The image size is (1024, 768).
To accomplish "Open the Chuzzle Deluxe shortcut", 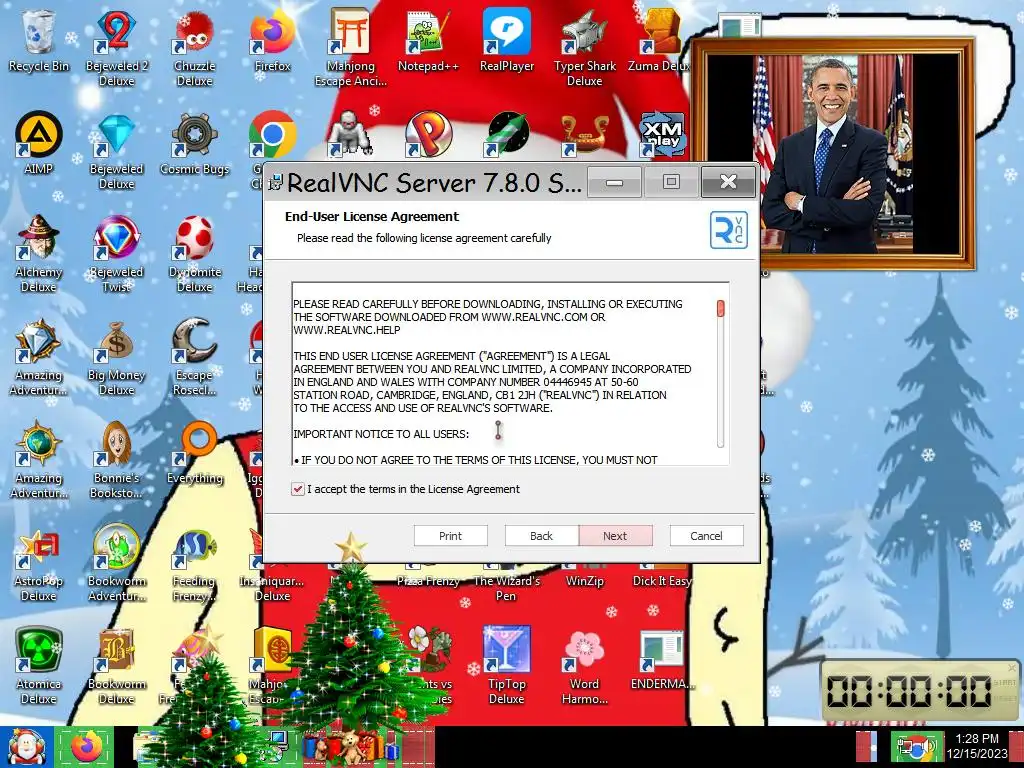I will click(194, 47).
